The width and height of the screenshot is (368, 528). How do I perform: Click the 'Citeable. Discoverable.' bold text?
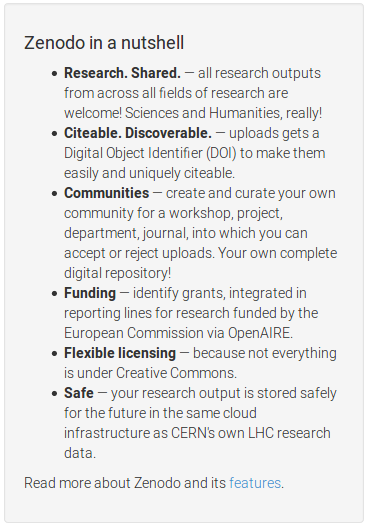coord(138,133)
